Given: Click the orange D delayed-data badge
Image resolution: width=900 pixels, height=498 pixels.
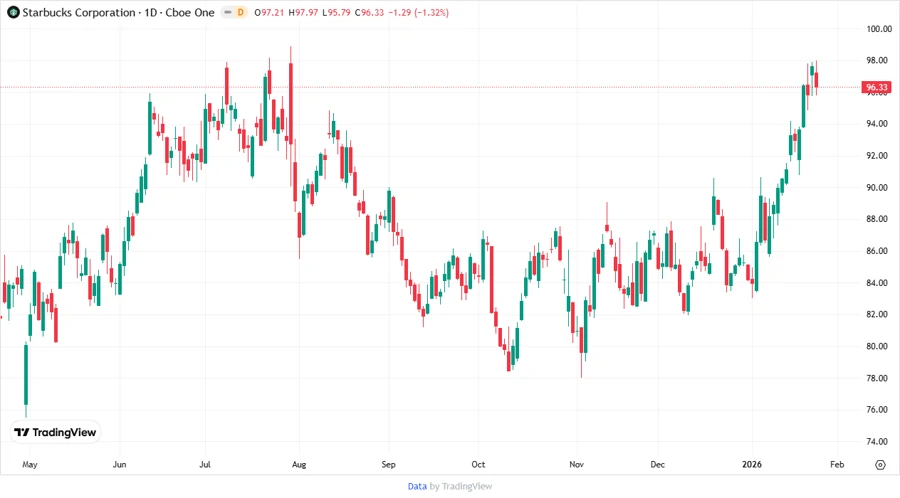Looking at the screenshot, I should point(240,12).
